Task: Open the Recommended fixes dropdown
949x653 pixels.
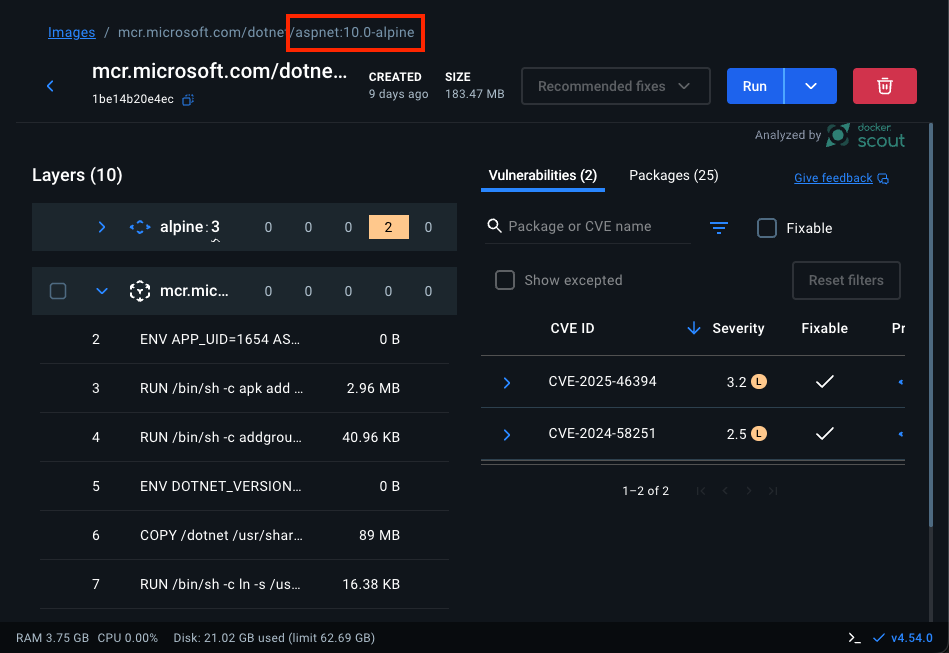Action: [x=615, y=86]
